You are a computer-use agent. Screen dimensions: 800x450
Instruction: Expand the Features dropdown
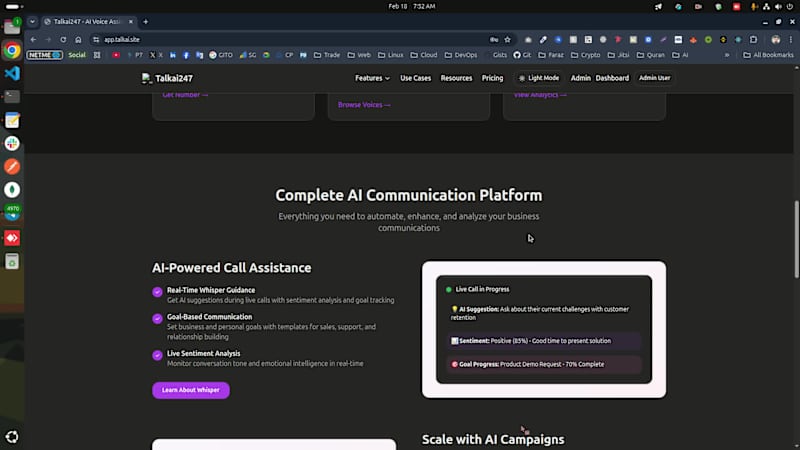point(372,78)
